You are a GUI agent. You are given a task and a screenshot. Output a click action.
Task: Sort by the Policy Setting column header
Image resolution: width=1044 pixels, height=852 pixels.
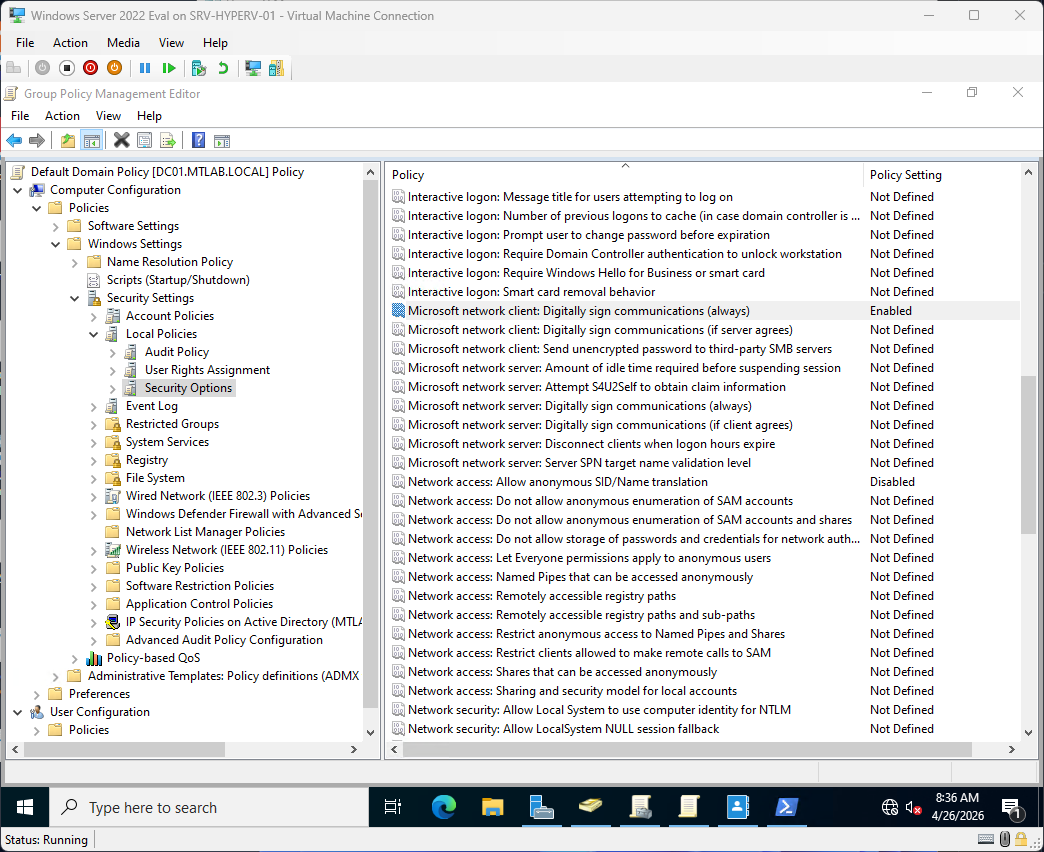(941, 174)
